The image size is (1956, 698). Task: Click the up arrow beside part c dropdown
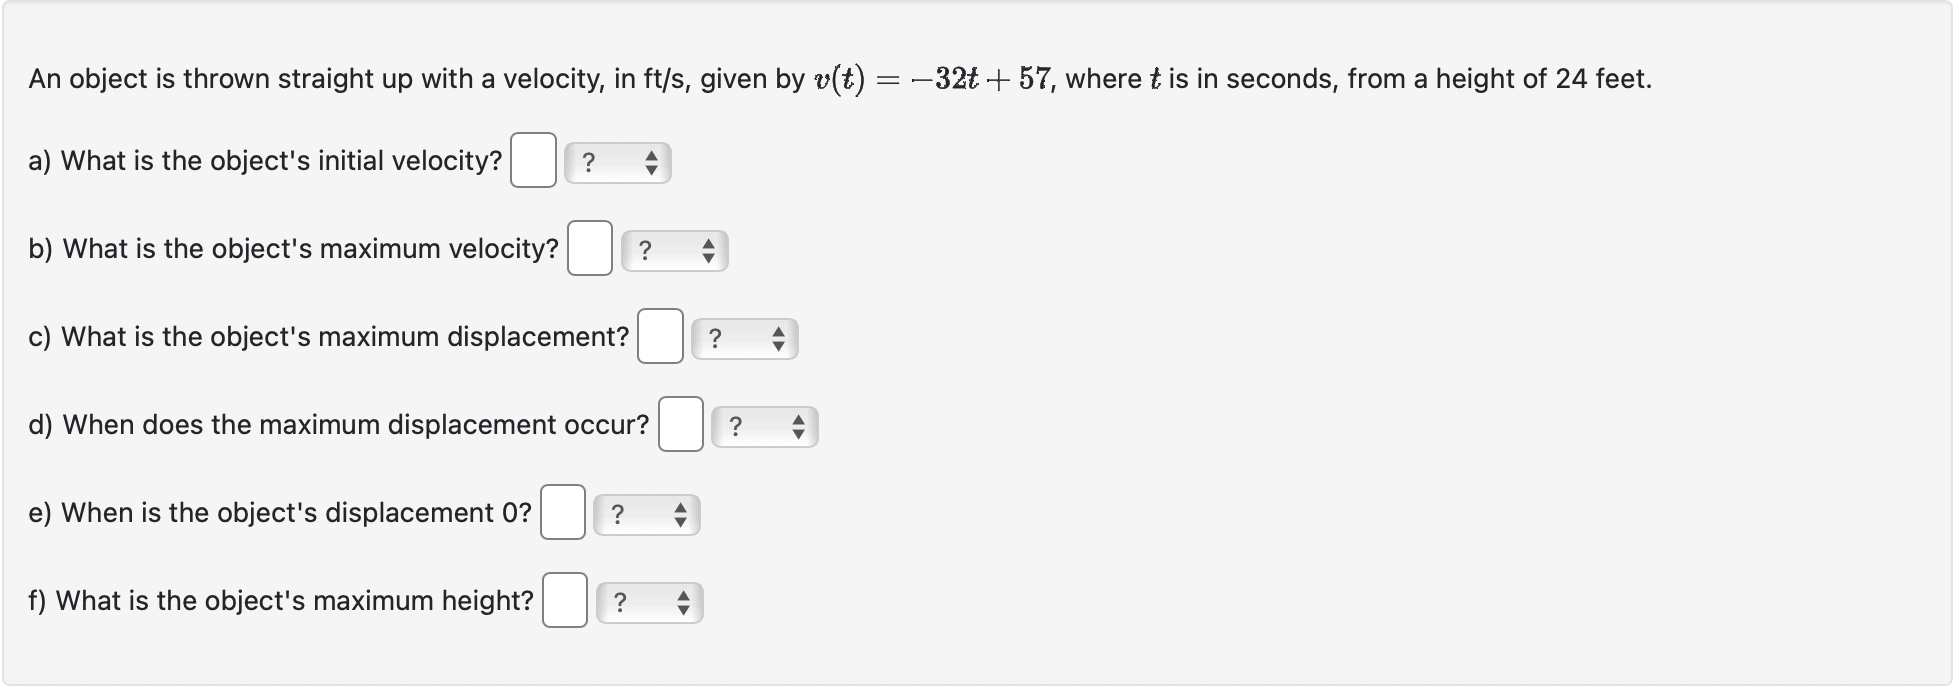click(x=780, y=330)
